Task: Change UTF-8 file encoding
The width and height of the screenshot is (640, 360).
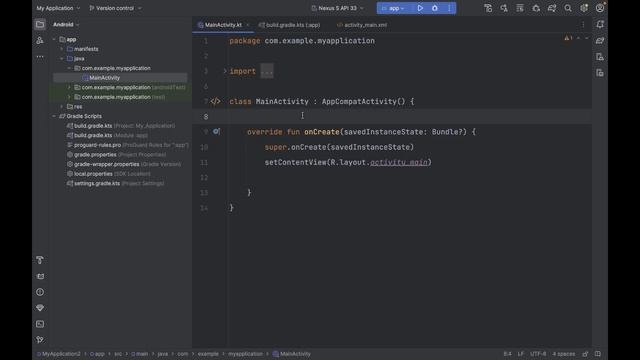Action: (x=538, y=354)
